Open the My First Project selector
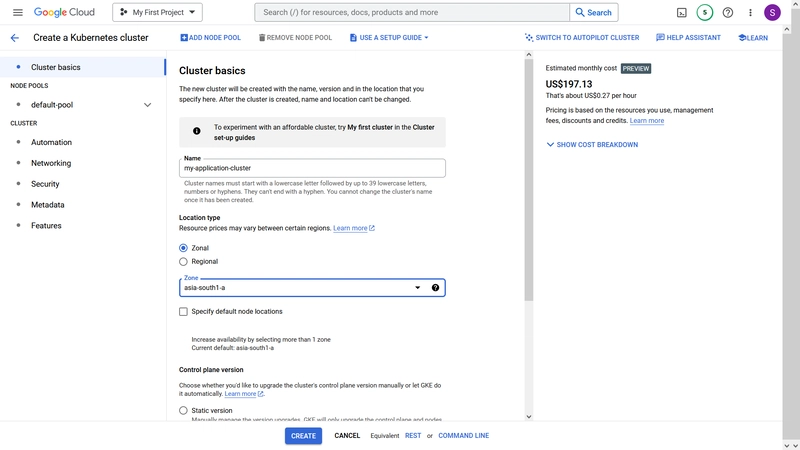This screenshot has height=450, width=800. tap(157, 12)
